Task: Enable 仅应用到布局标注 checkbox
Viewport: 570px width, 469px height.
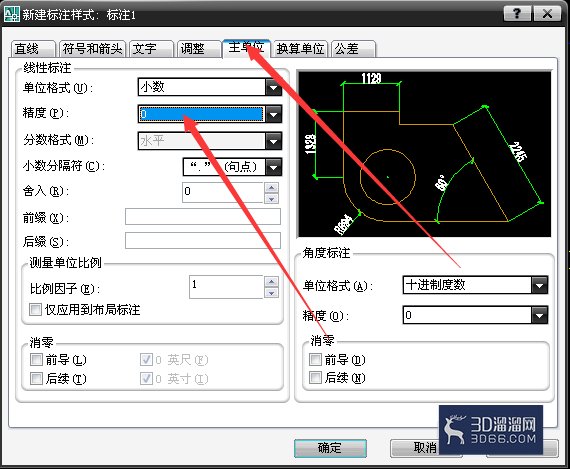Action: (x=36, y=310)
